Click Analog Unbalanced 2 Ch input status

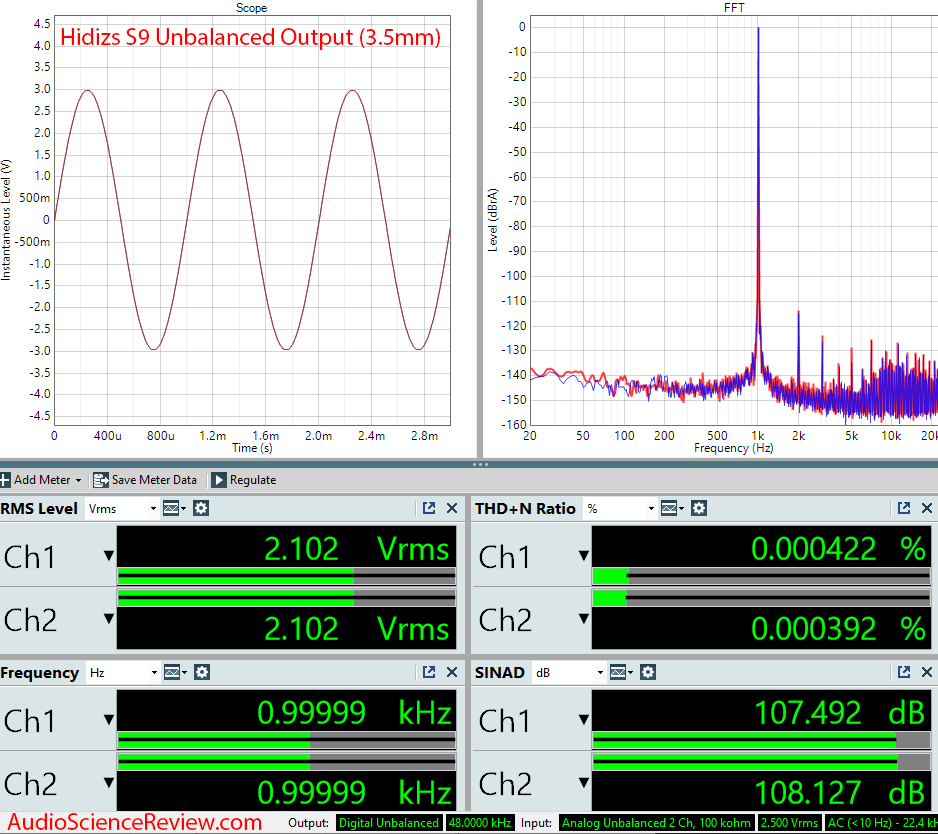[x=656, y=823]
